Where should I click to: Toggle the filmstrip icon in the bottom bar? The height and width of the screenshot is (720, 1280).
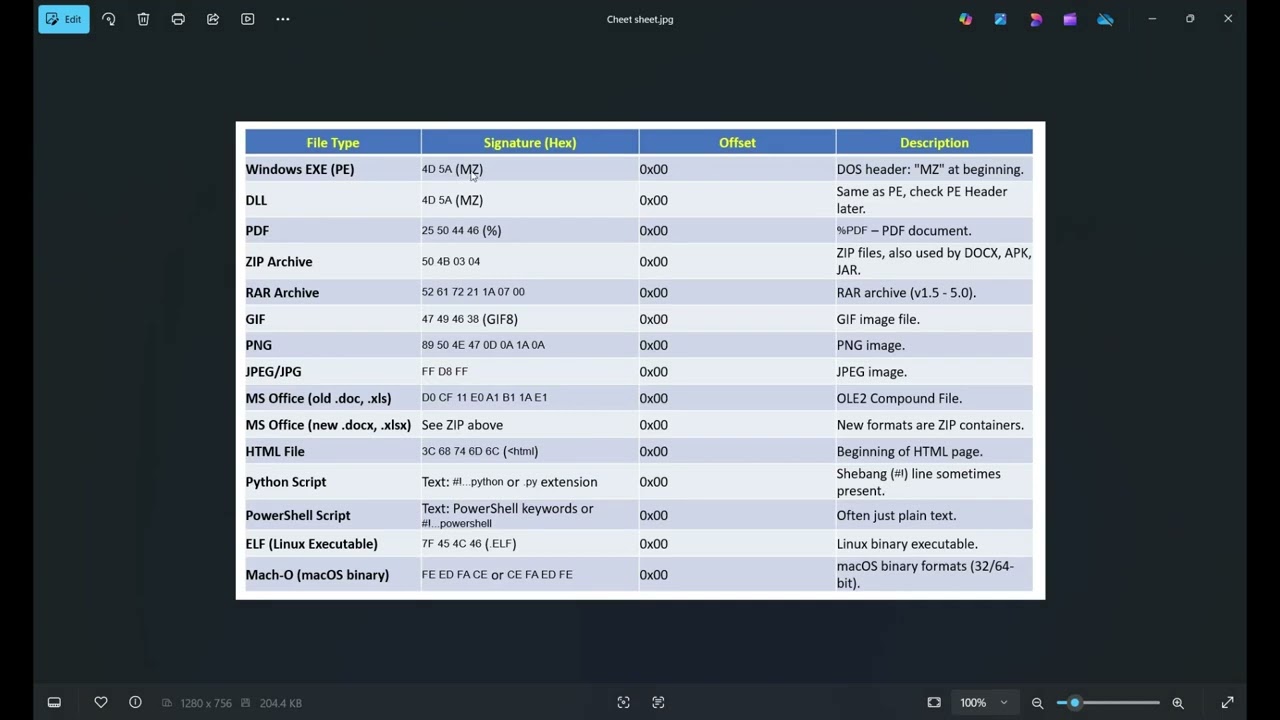point(54,702)
